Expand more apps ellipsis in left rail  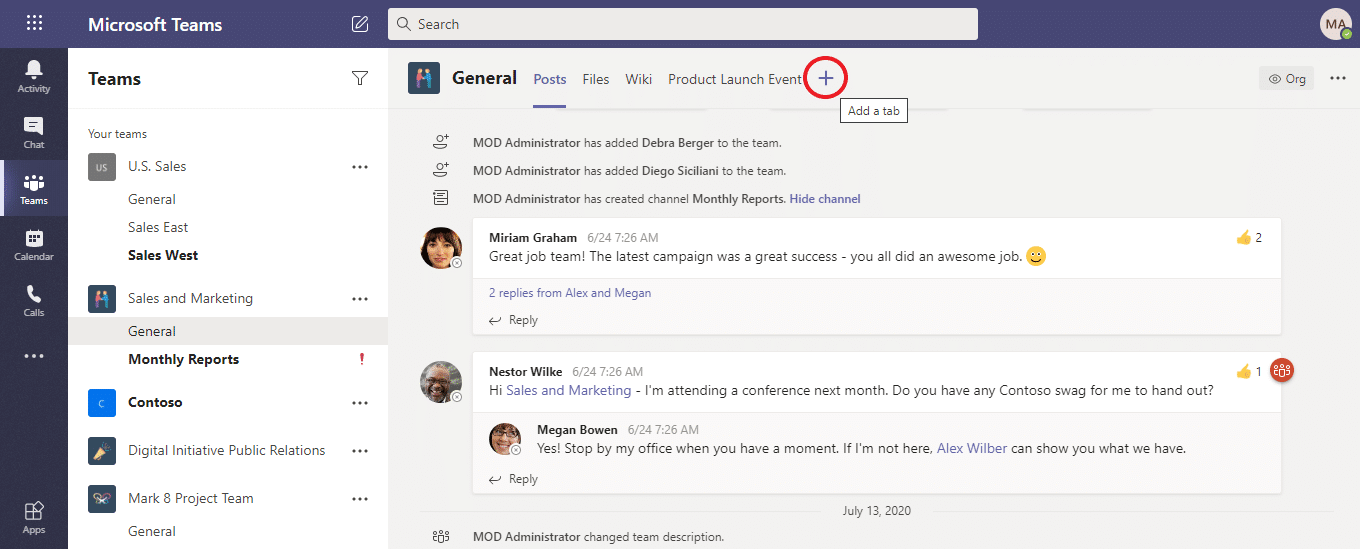34,356
